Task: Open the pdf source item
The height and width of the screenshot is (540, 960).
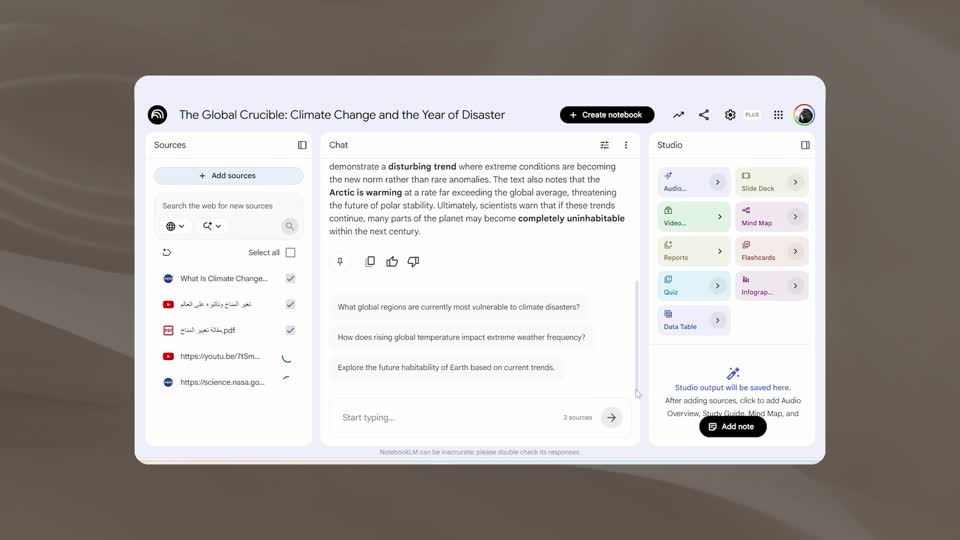Action: pos(208,330)
